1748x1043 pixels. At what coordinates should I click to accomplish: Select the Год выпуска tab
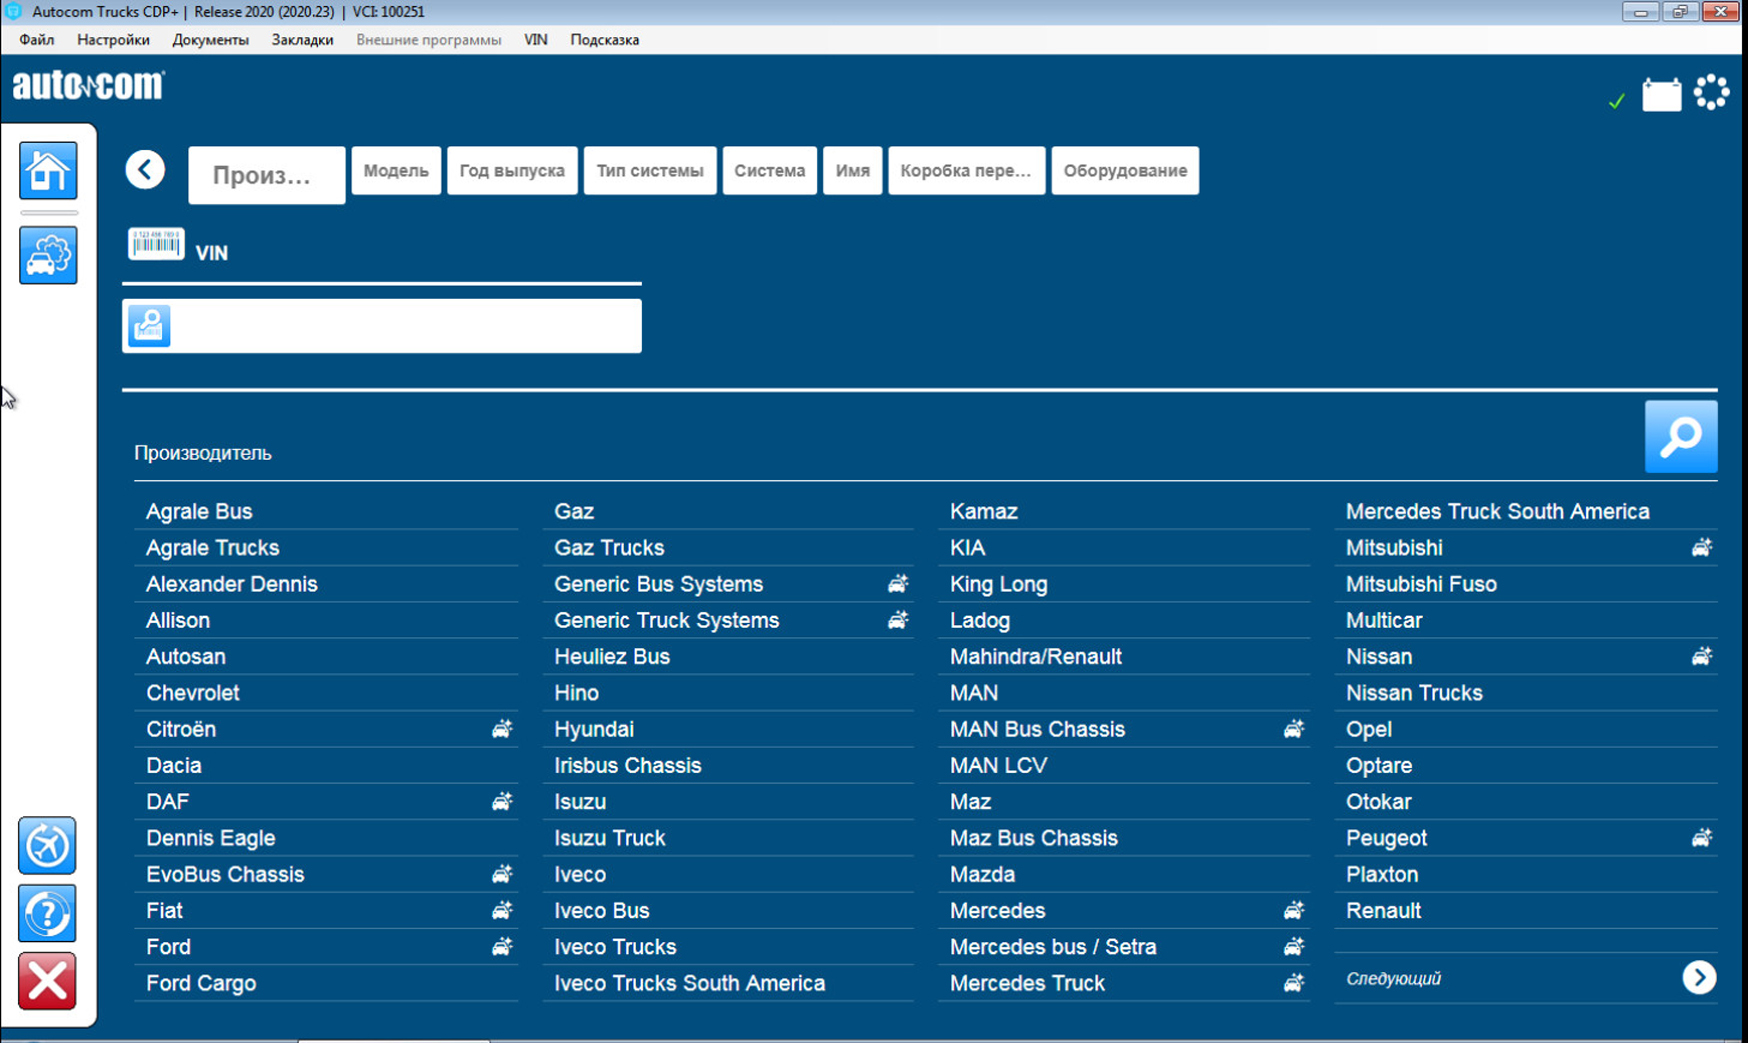click(x=512, y=171)
